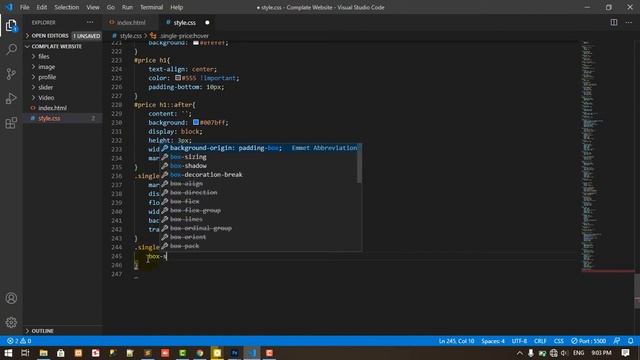The width and height of the screenshot is (640, 360).
Task: Open notifications bell in status bar
Action: tap(631, 341)
